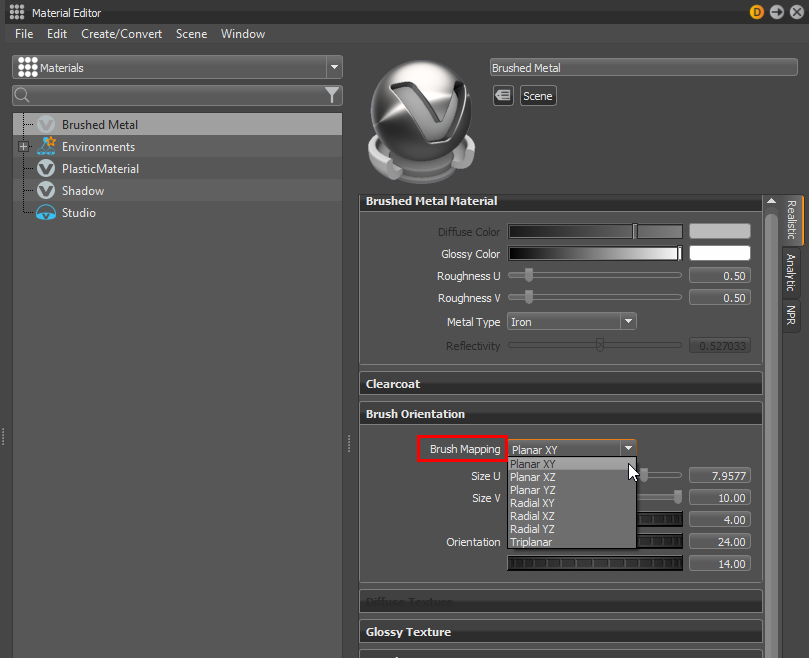
Task: Open the Materials panel dropdown arrow
Action: pos(333,67)
